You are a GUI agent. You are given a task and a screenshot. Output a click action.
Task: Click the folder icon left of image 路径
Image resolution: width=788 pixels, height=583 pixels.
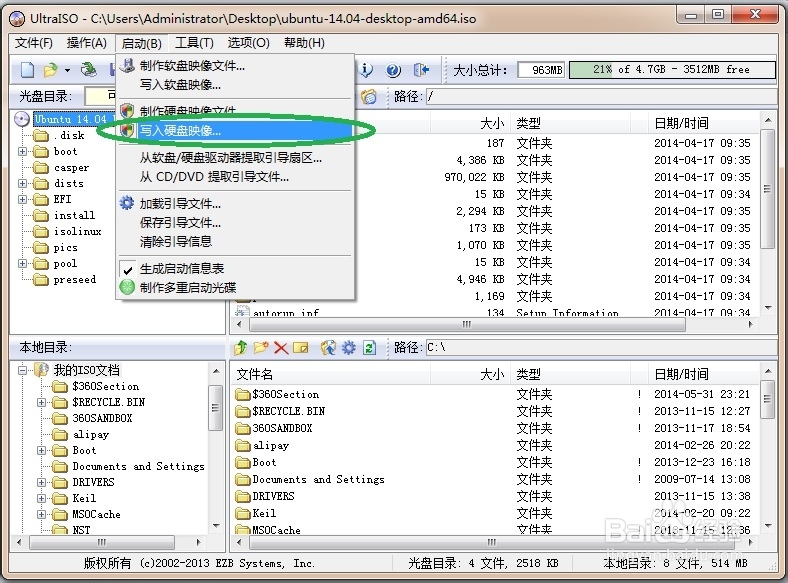pyautogui.click(x=369, y=96)
